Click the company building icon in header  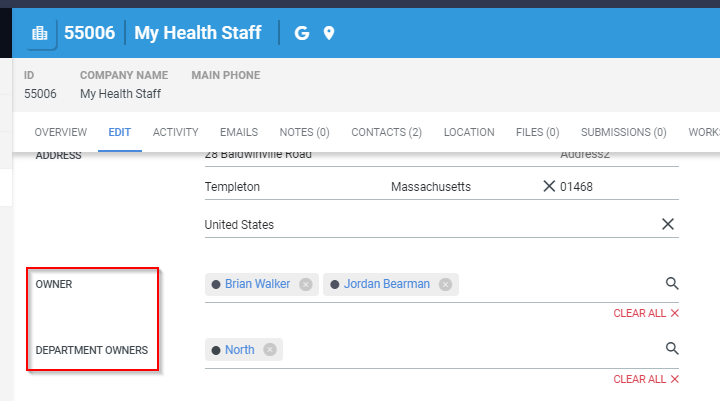pyautogui.click(x=40, y=33)
